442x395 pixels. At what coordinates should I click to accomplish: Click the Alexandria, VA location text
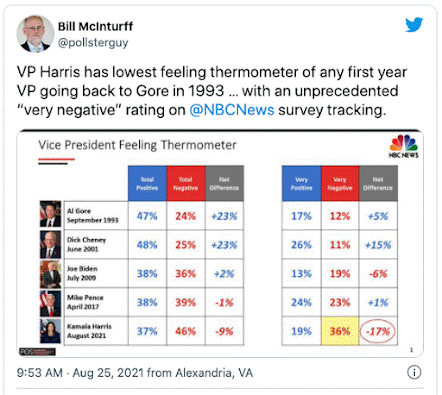[x=214, y=372]
